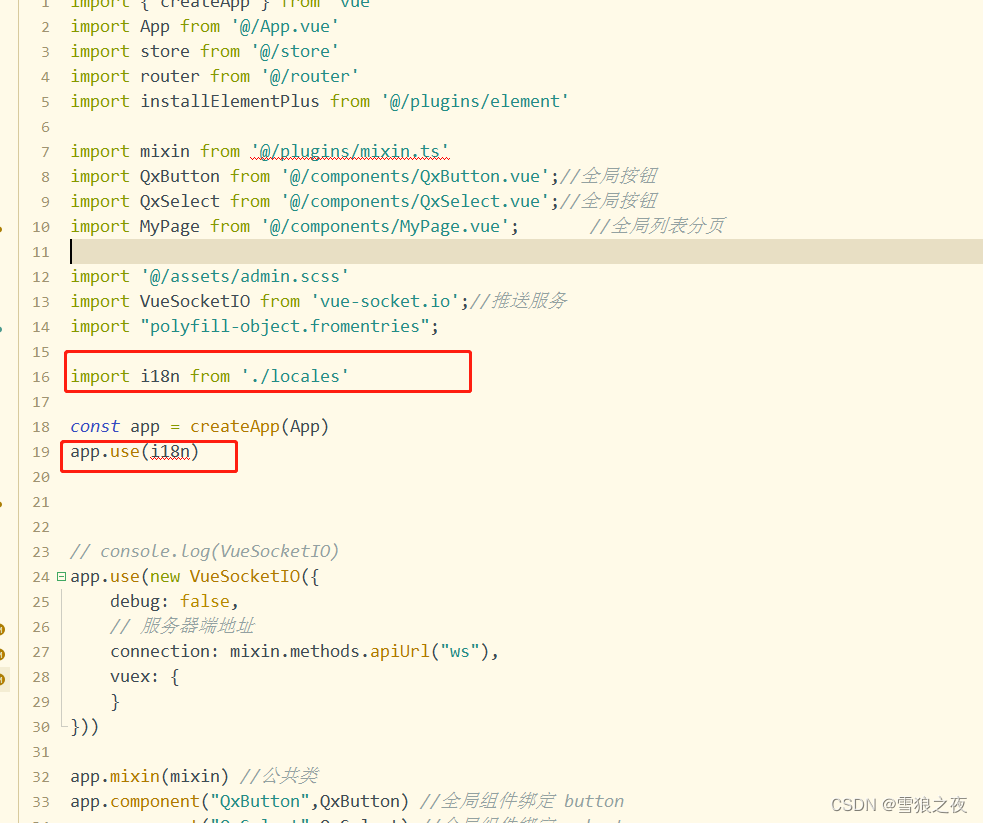Follow the underlined '@/plugins/mixin.ts' link
Viewport: 983px width, 823px height.
point(349,150)
